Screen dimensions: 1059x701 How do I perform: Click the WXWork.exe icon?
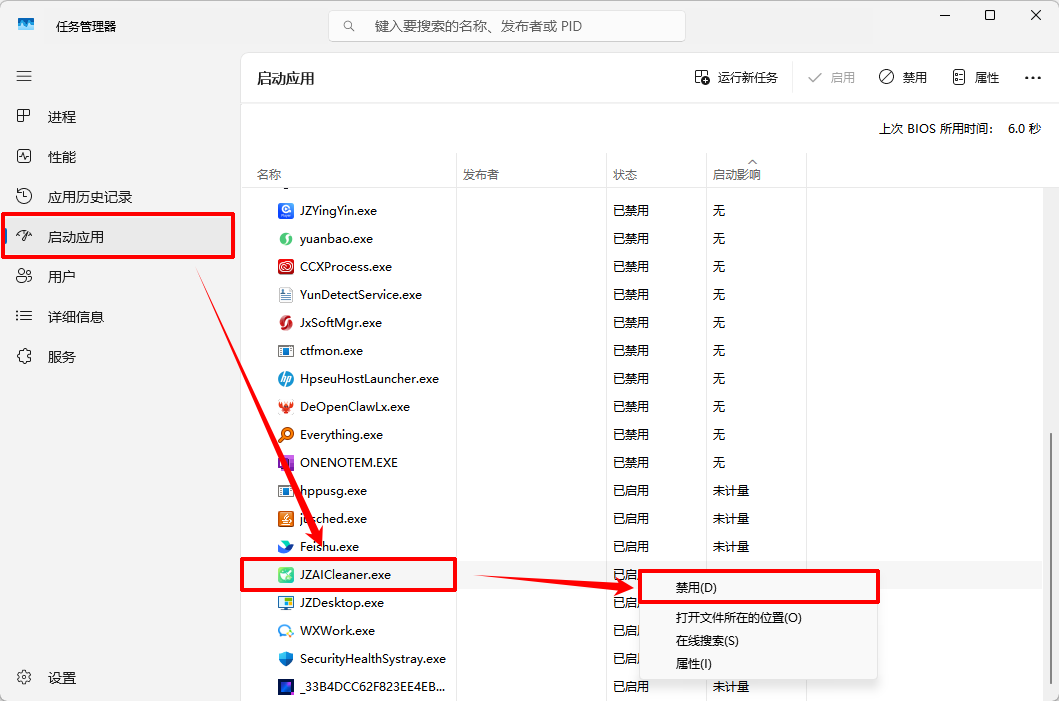tap(286, 631)
